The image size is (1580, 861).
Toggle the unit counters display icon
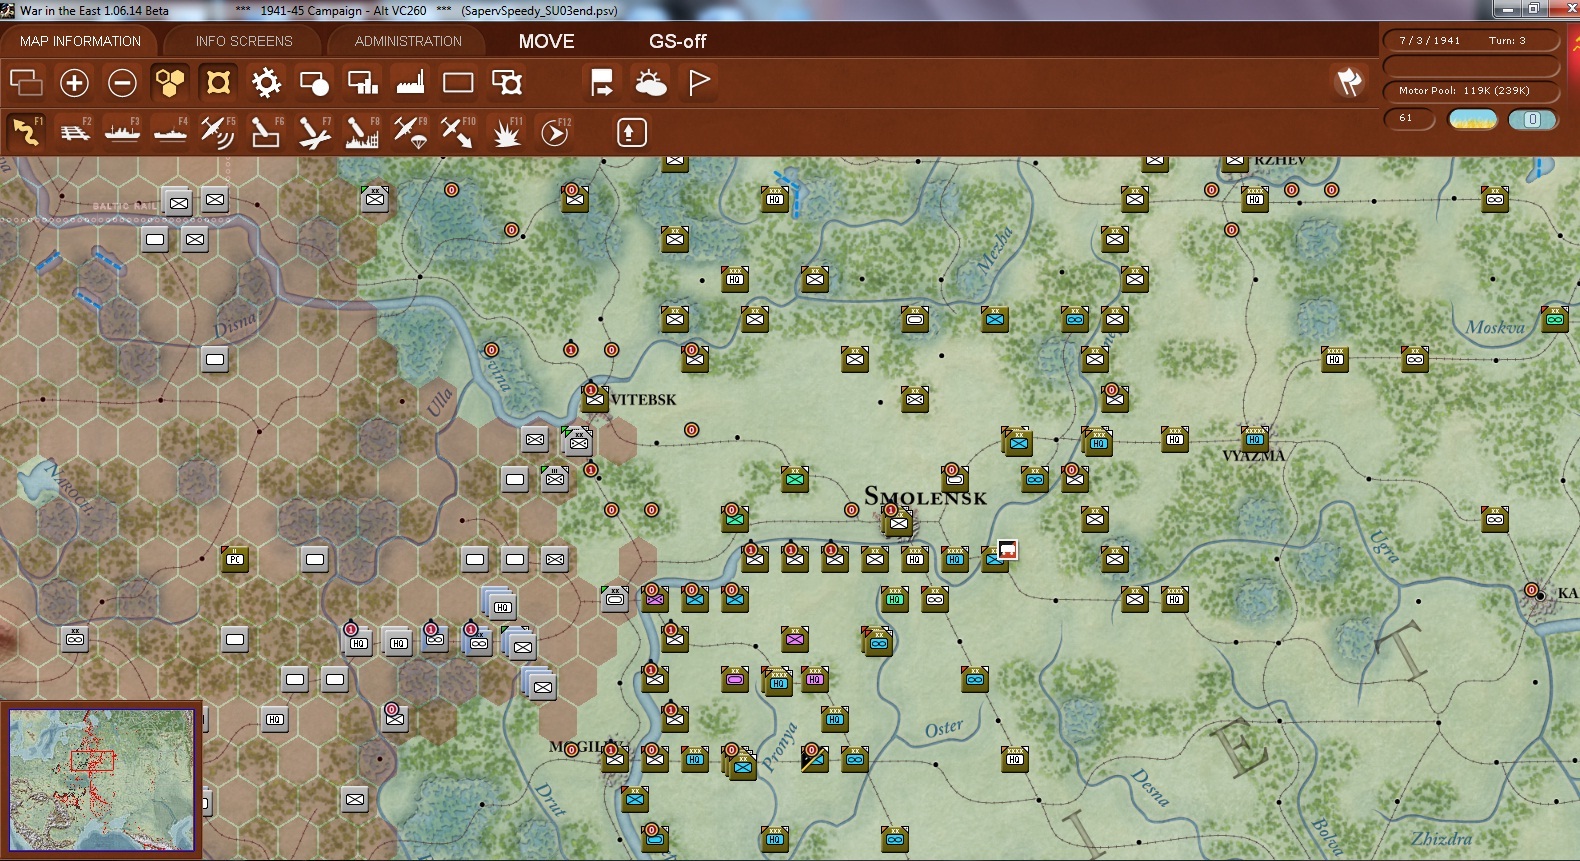tap(26, 82)
